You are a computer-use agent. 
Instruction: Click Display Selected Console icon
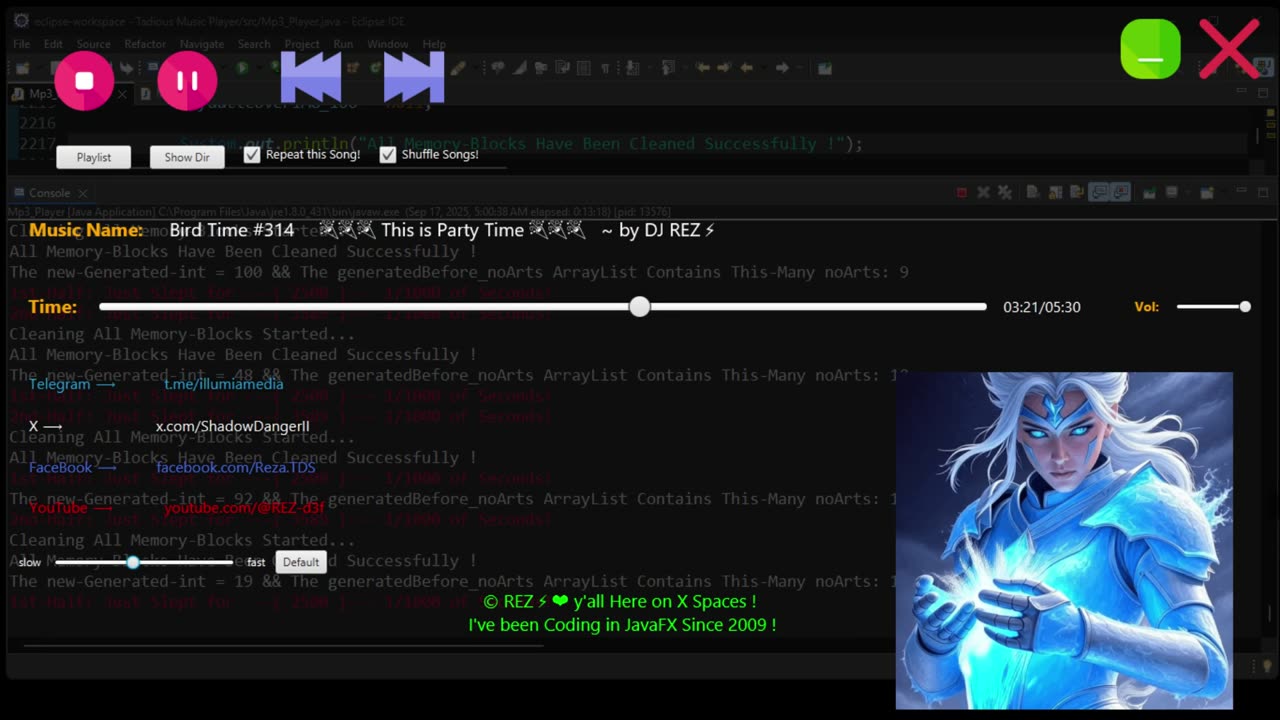(x=1171, y=192)
